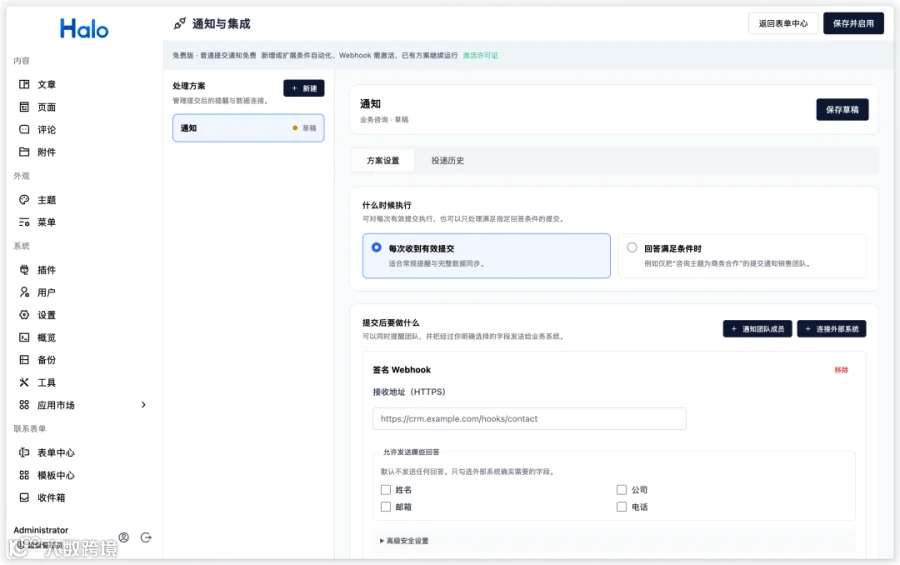The height and width of the screenshot is (565, 900).
Task: Click the 通知团队成员 button
Action: [x=757, y=329]
